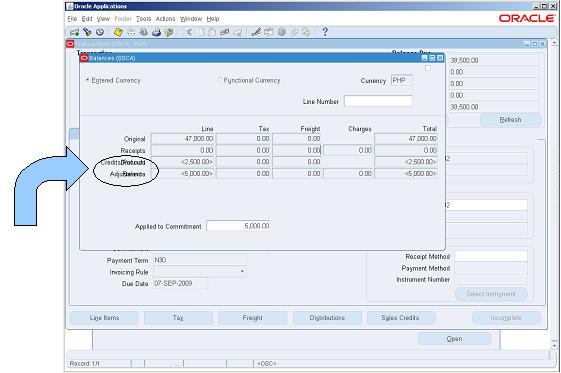Click Adjustments row Charges value 0.00
This screenshot has width=561, height=373.
(x=348, y=173)
